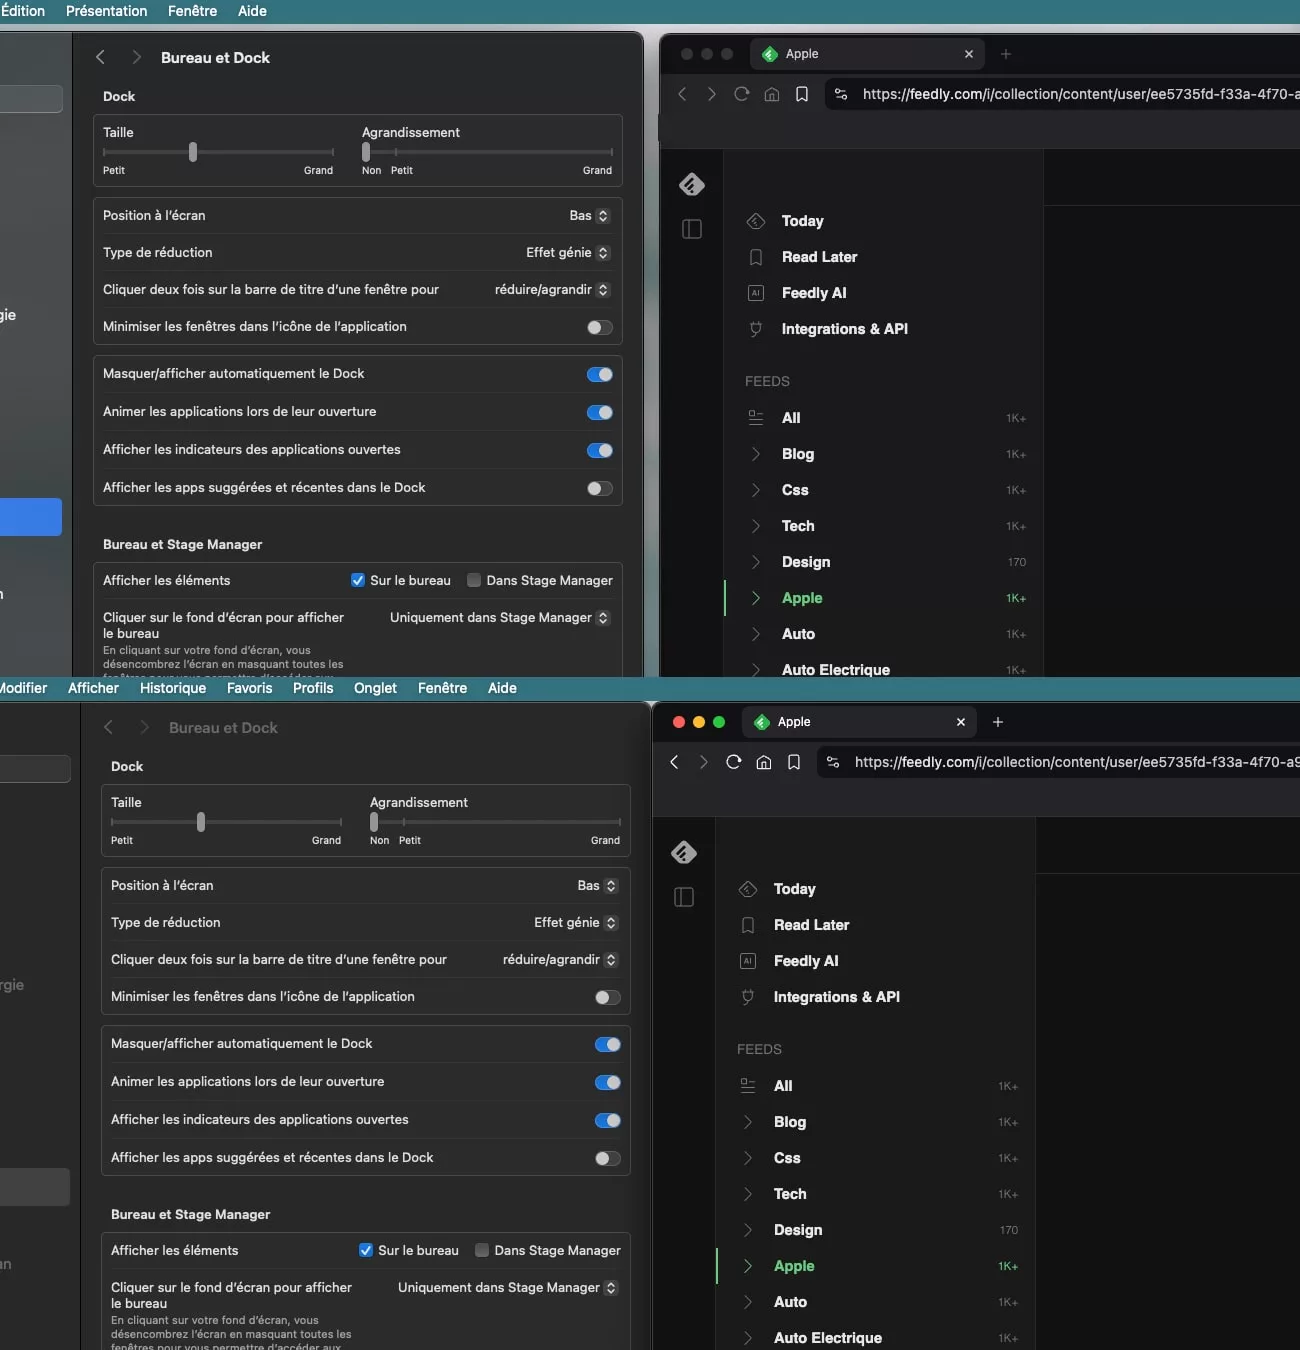Disable 'Masquer/afficher automatiquement le Dock' in upper settings

tap(600, 374)
